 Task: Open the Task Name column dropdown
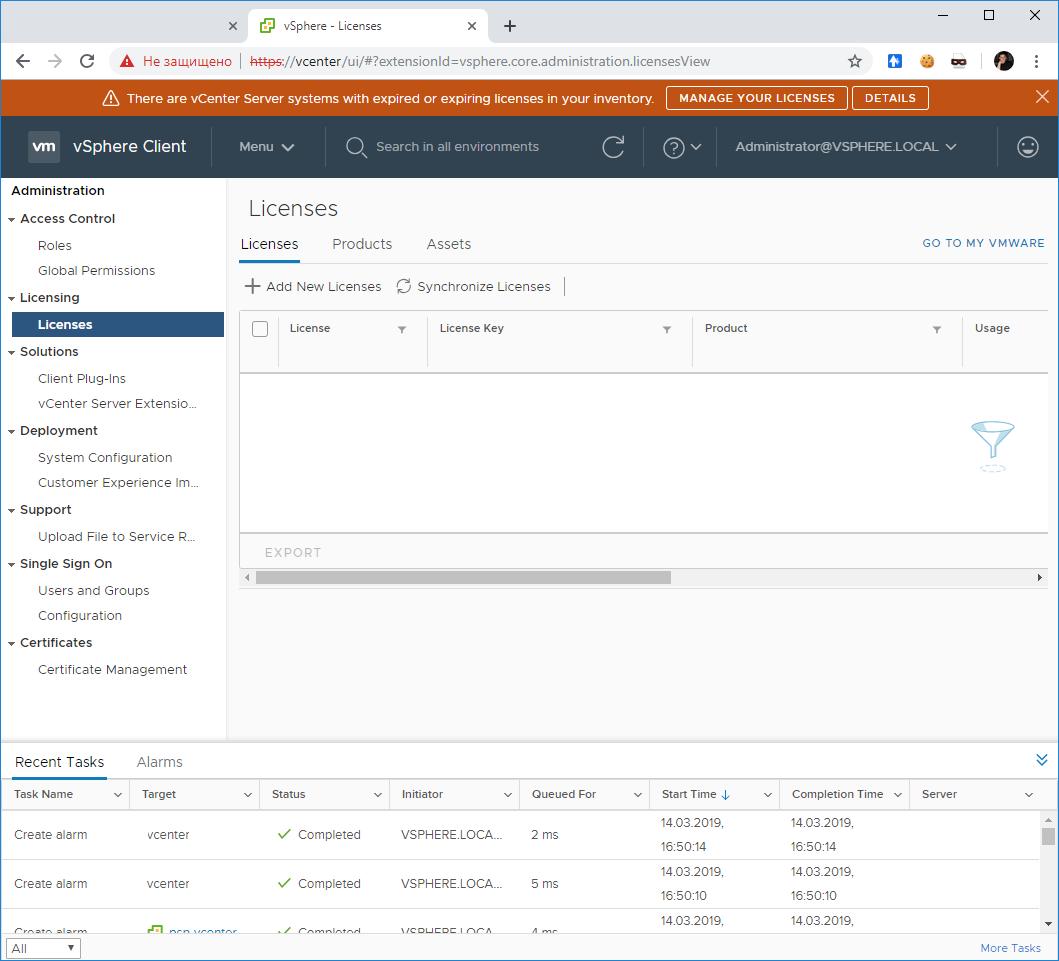coord(118,795)
